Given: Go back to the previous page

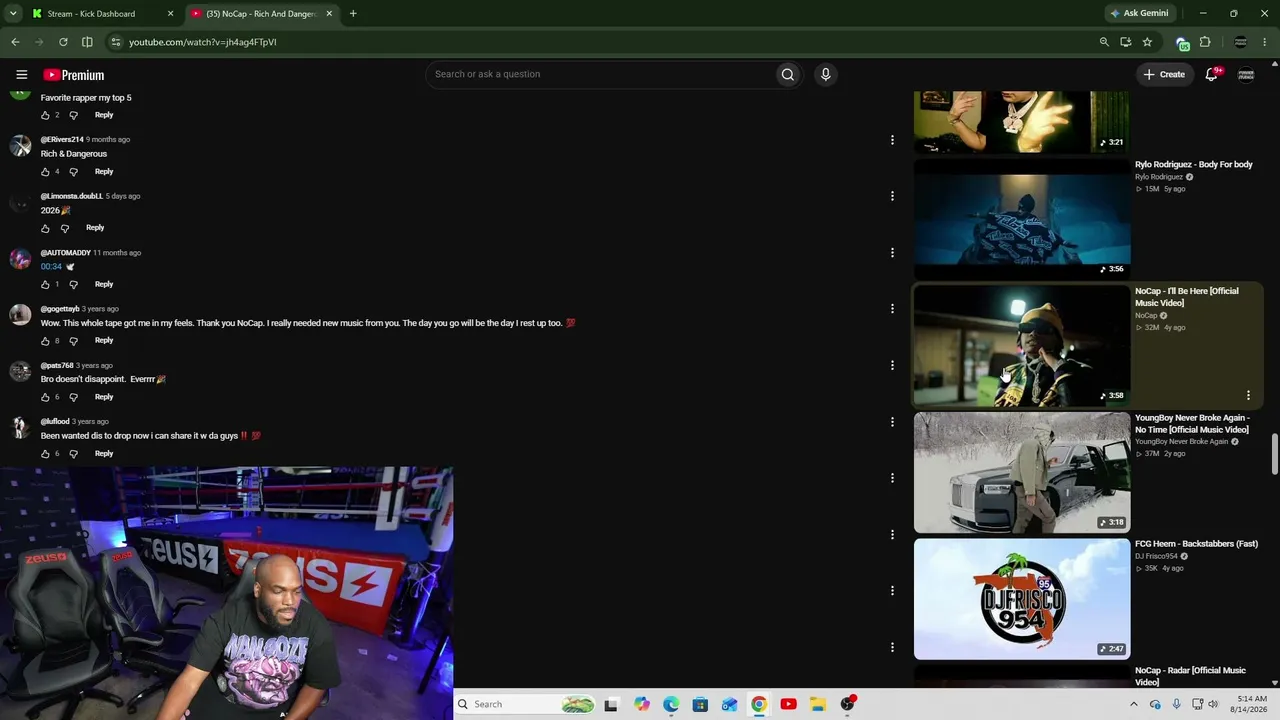Looking at the screenshot, I should pos(15,42).
